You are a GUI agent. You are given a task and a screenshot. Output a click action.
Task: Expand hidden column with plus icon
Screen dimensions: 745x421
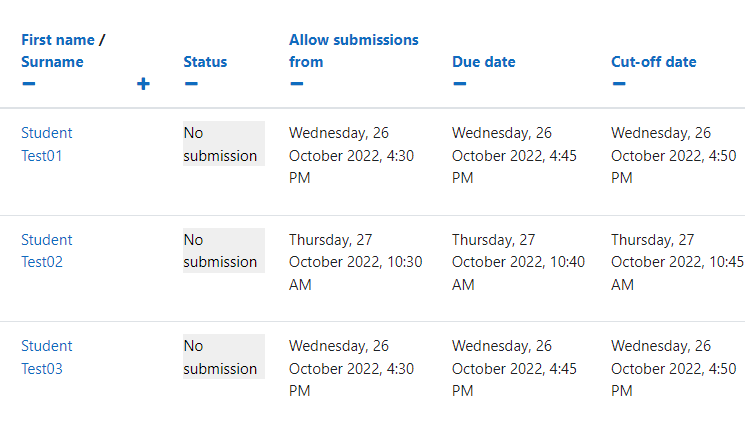[x=143, y=84]
